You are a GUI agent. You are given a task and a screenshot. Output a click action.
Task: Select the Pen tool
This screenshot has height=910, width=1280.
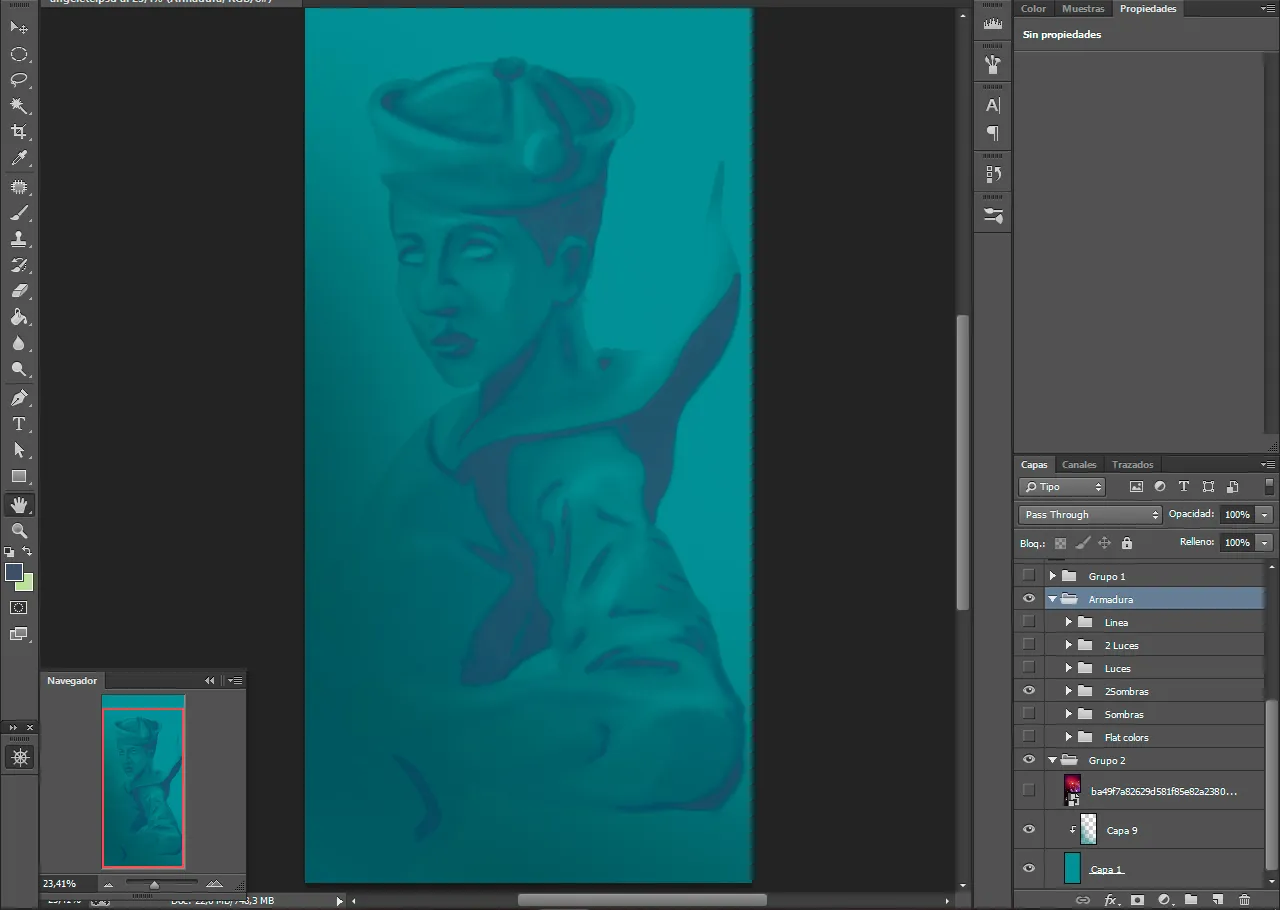pyautogui.click(x=19, y=398)
